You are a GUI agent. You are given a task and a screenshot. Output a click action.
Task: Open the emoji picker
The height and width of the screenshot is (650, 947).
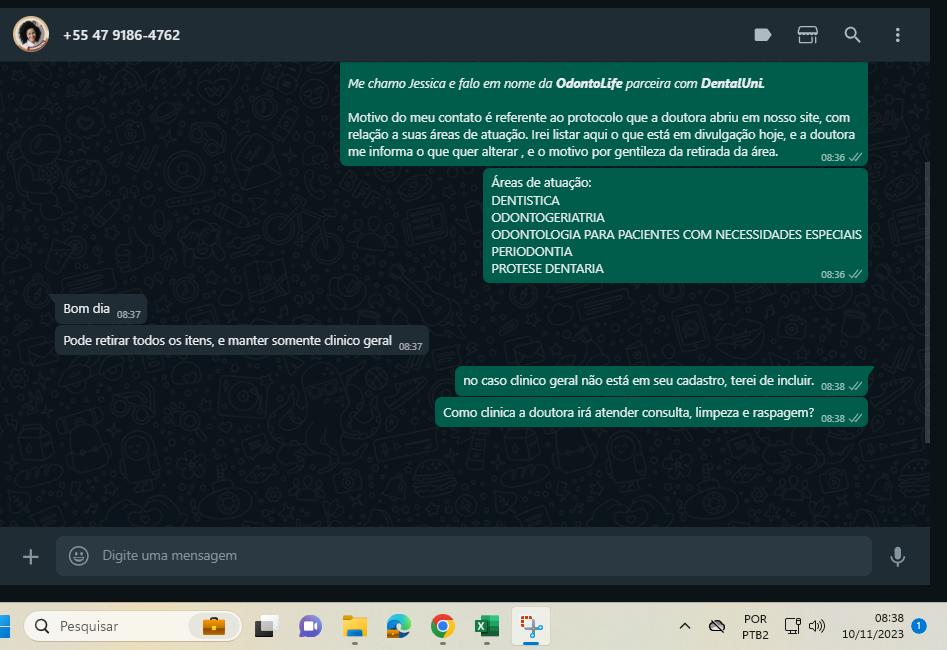point(79,556)
